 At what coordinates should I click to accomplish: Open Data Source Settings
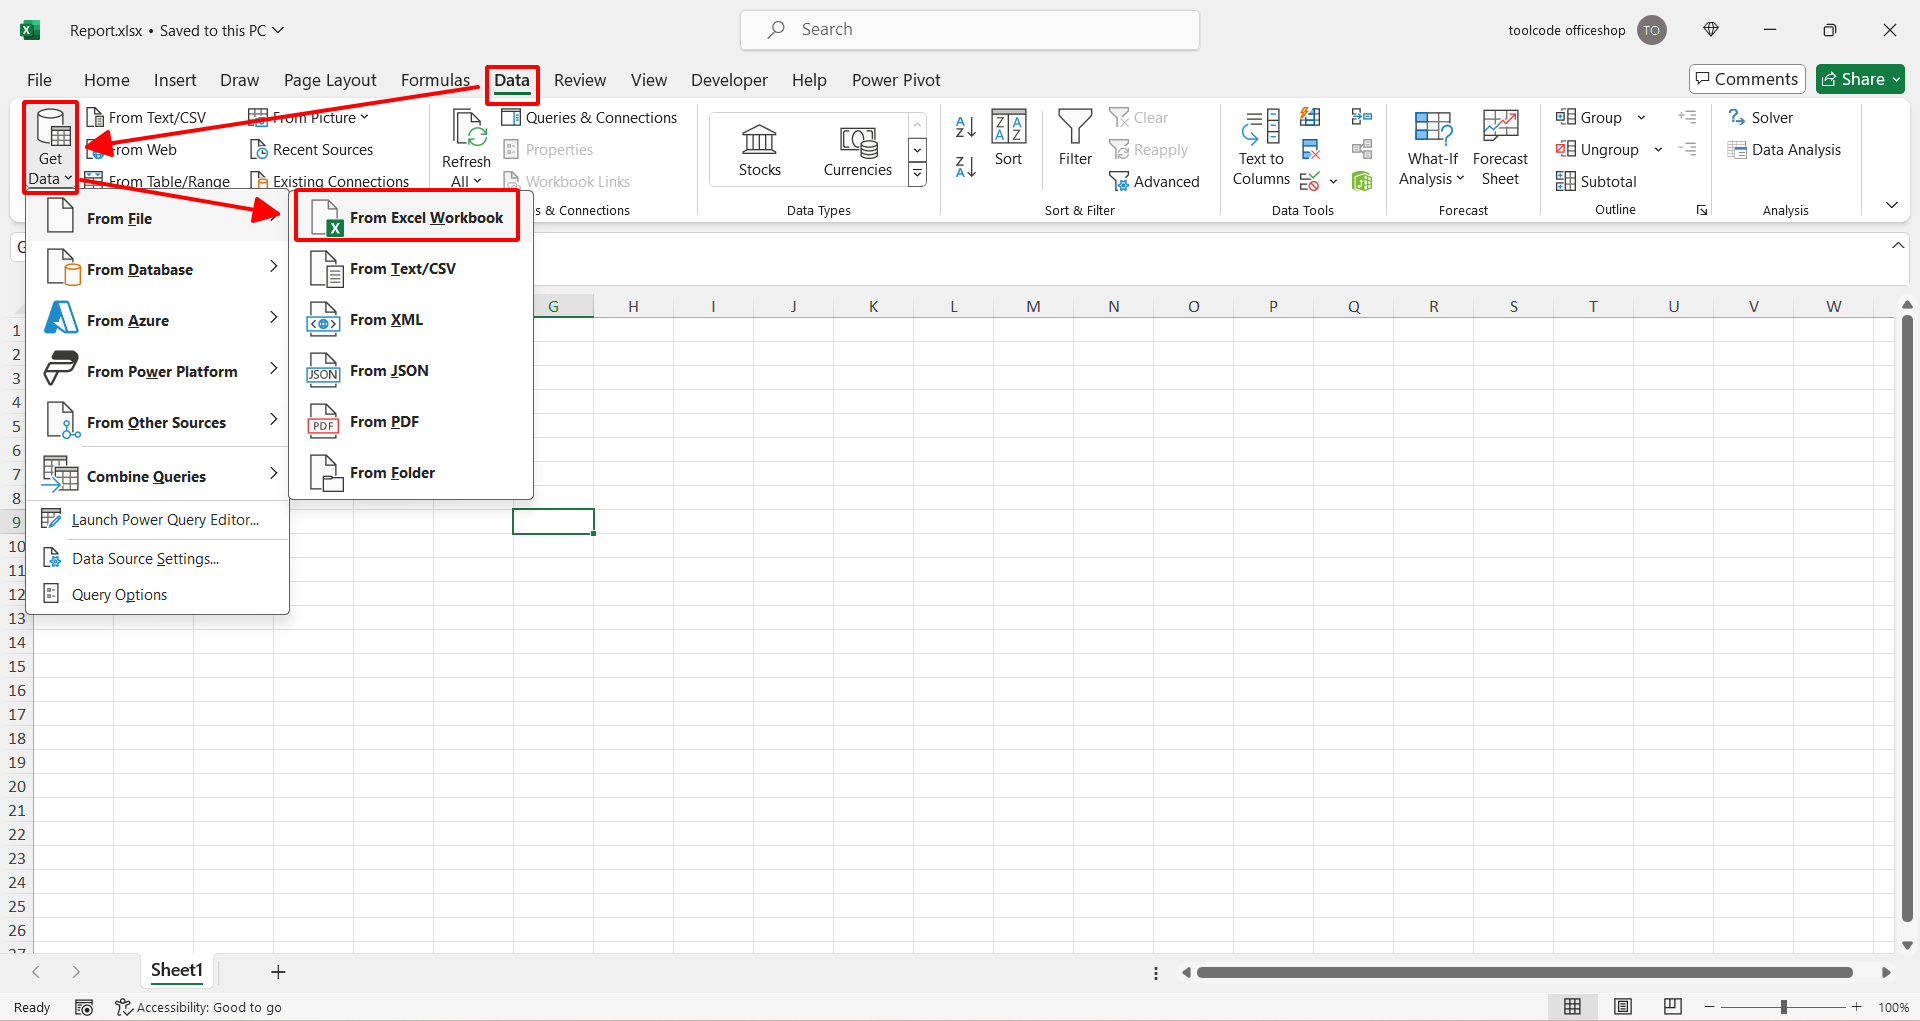click(160, 558)
